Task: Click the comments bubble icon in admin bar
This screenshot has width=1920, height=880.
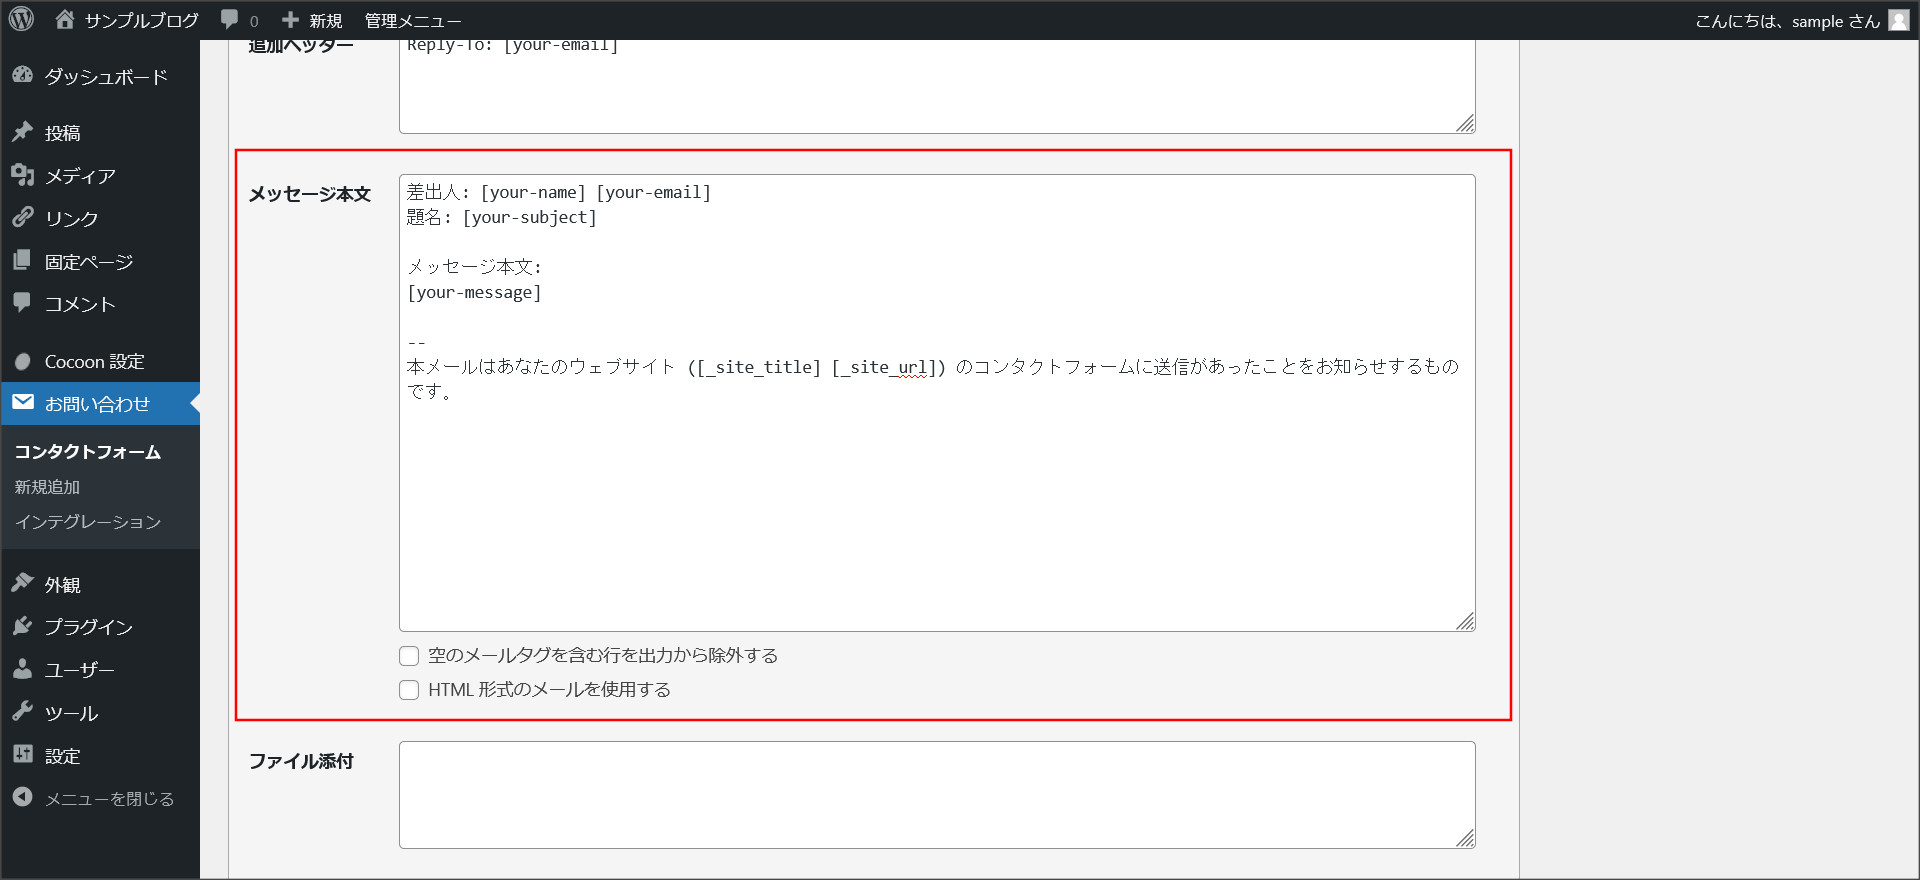Action: 230,19
